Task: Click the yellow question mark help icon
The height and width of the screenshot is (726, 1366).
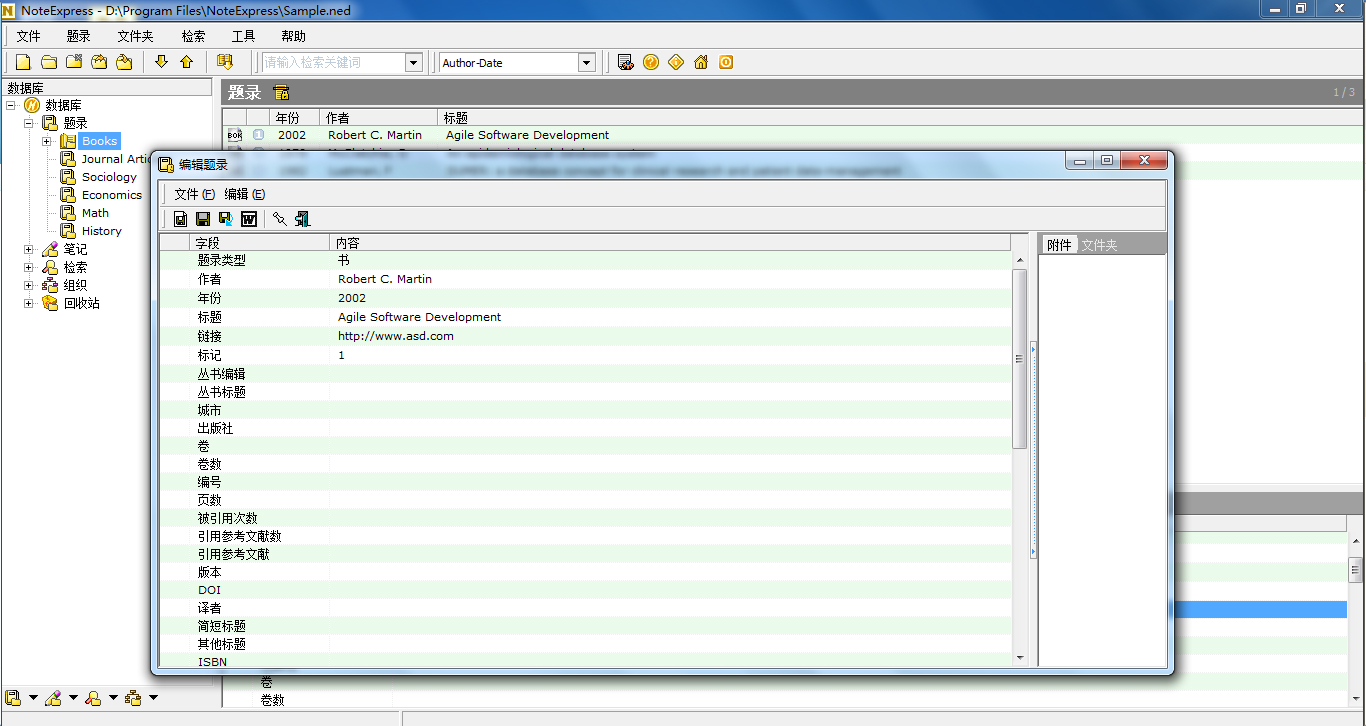Action: 651,62
